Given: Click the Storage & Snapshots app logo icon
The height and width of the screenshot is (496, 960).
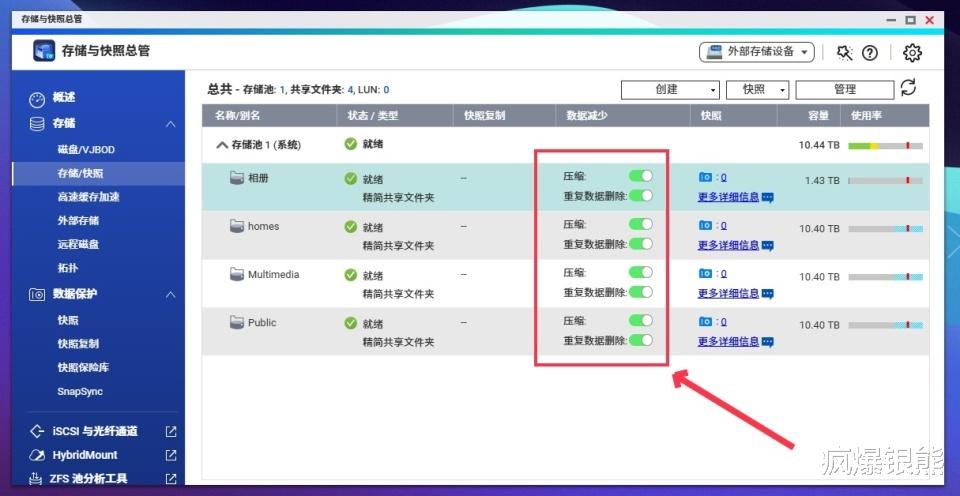Looking at the screenshot, I should [44, 50].
